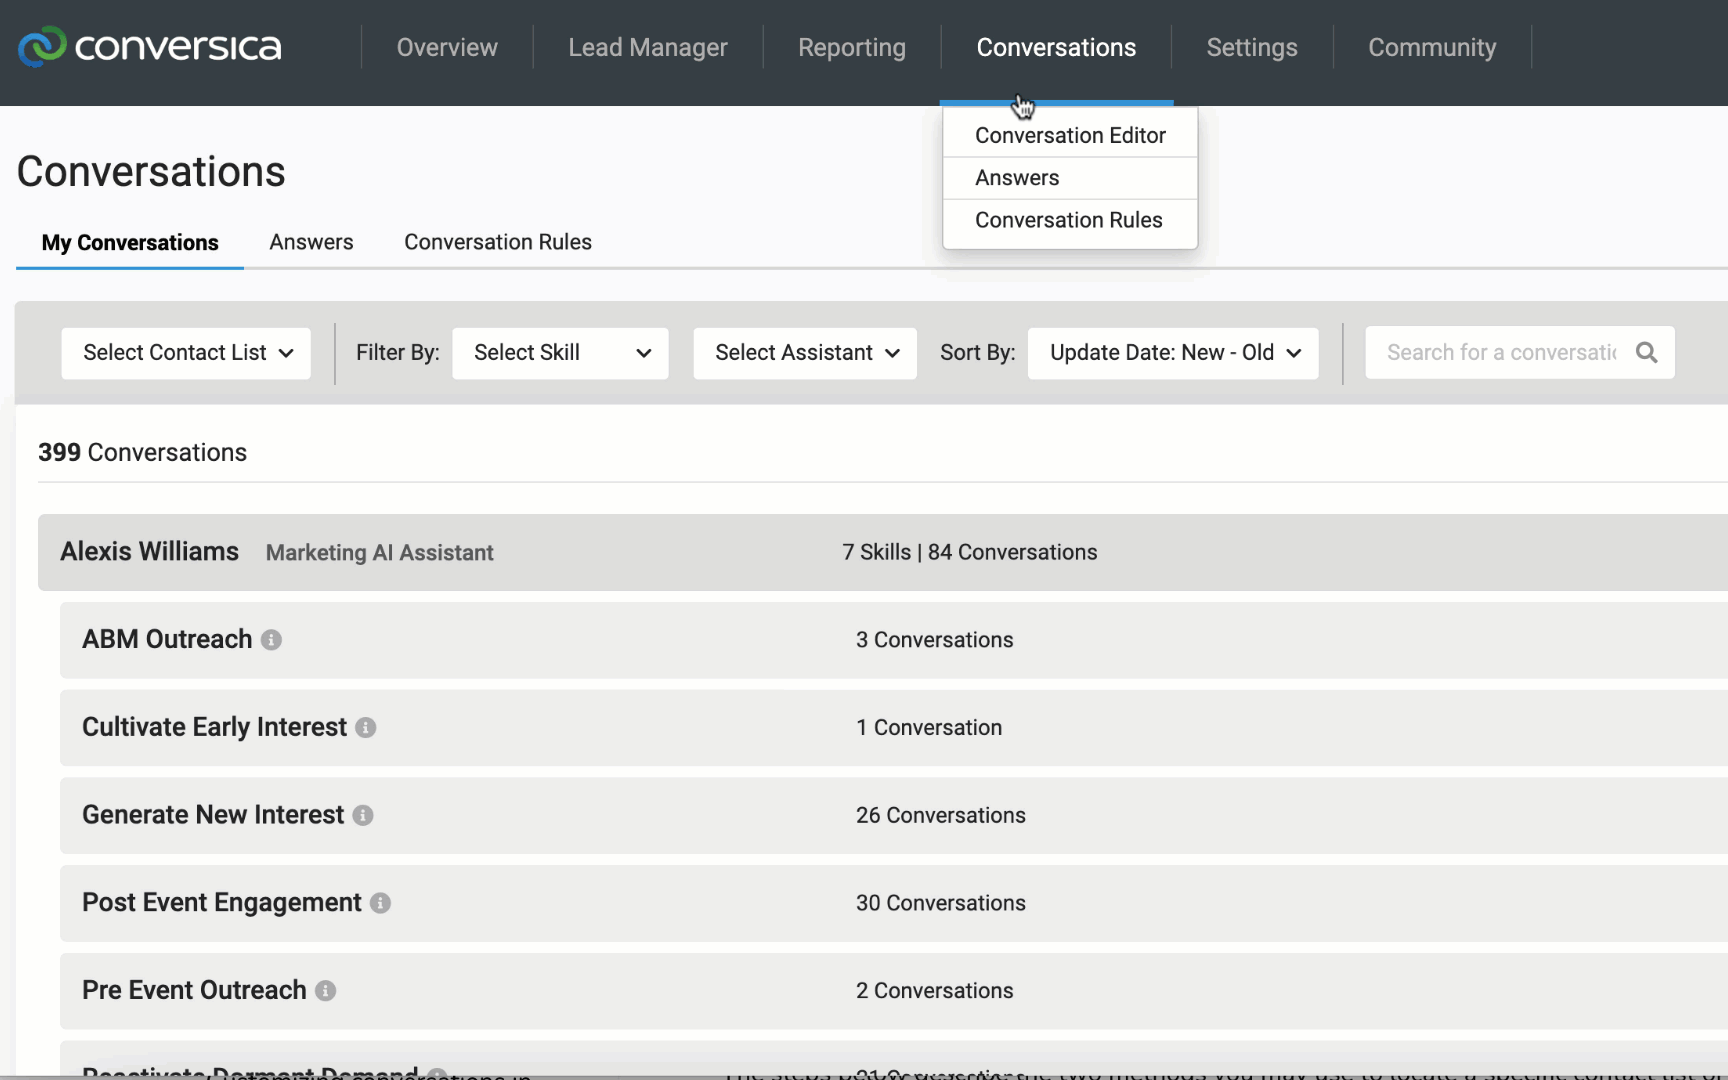The width and height of the screenshot is (1728, 1080).
Task: Click the search magnifier icon
Action: pyautogui.click(x=1646, y=353)
